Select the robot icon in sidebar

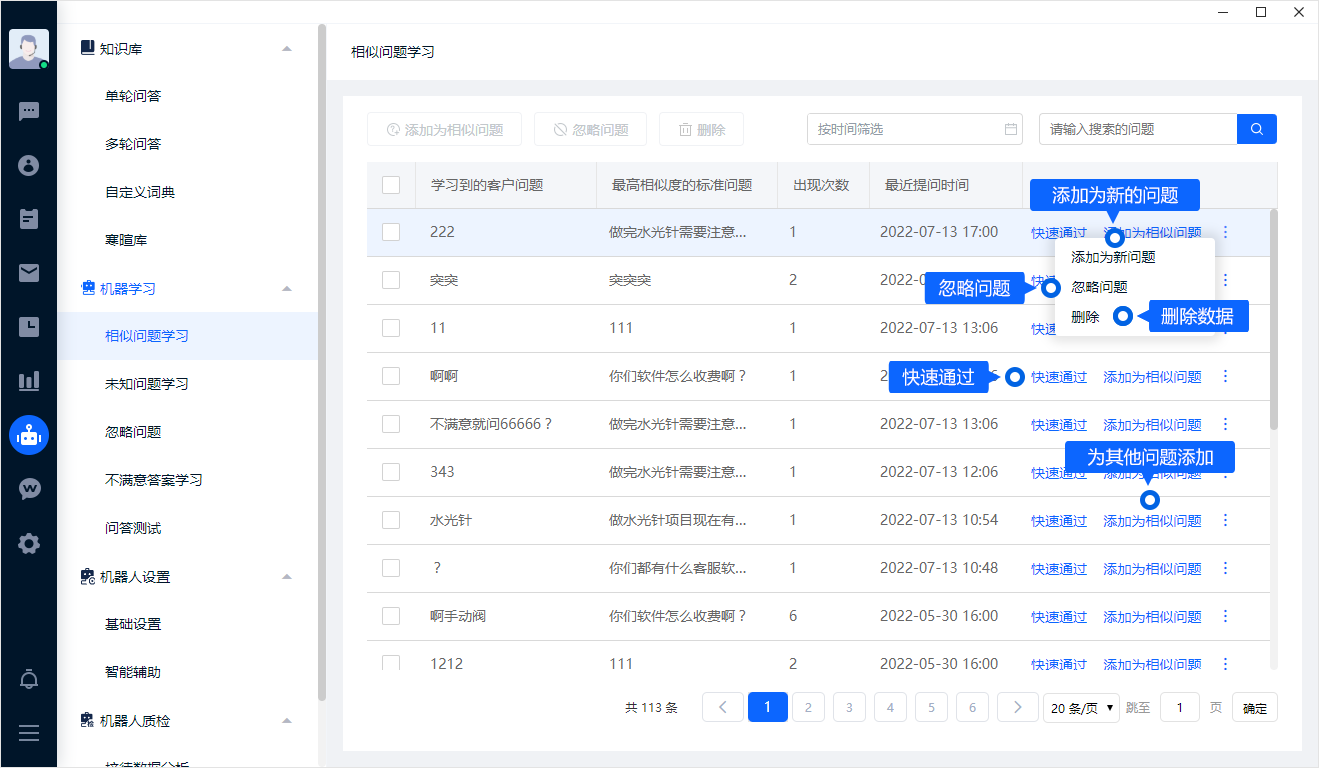29,435
